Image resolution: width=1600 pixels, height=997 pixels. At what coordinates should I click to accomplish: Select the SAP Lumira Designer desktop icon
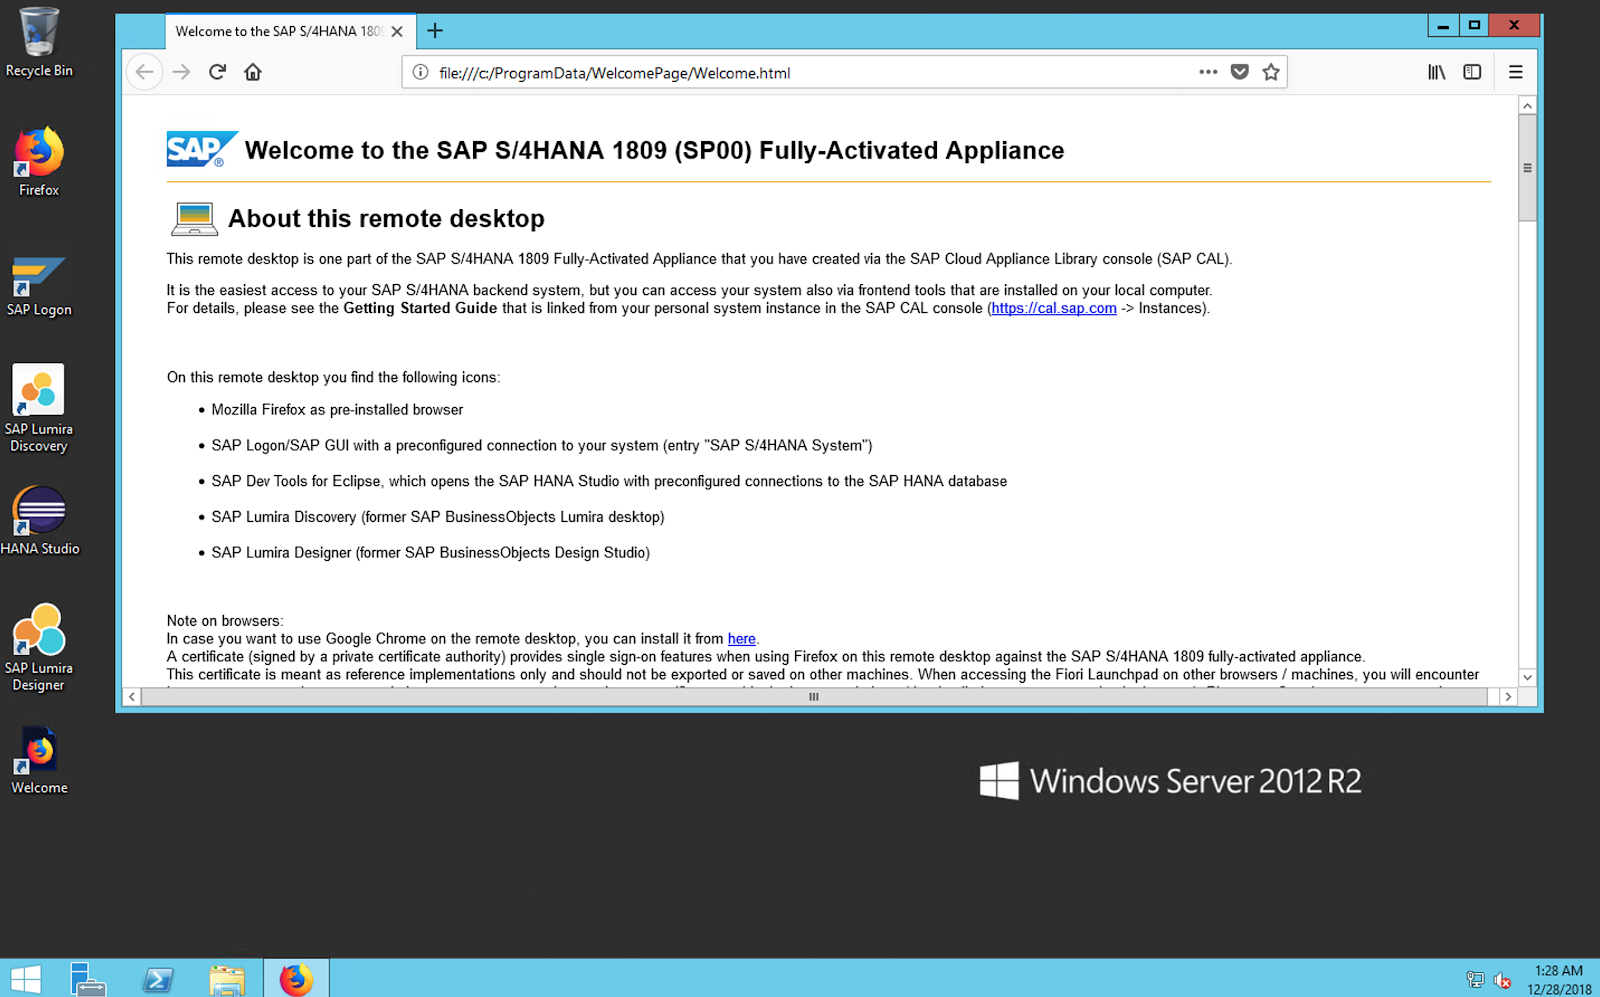pyautogui.click(x=39, y=648)
